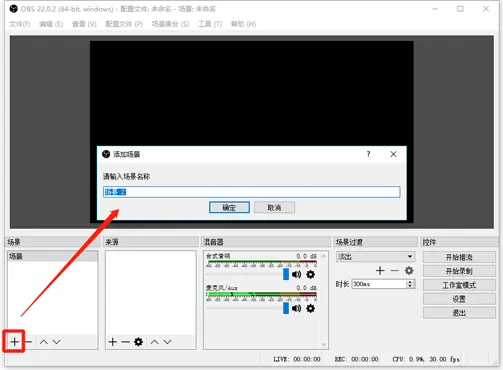Click the scene name input field
The width and height of the screenshot is (503, 370).
pos(252,192)
